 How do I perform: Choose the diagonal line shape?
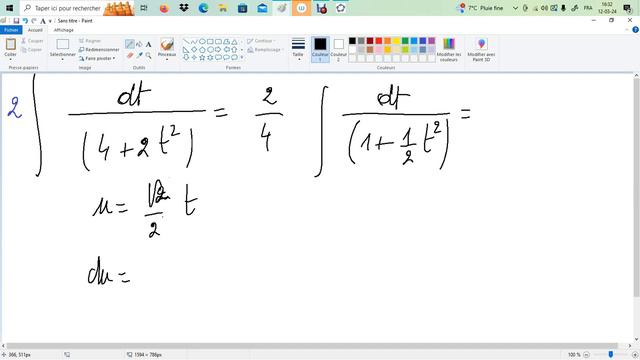[x=186, y=41]
